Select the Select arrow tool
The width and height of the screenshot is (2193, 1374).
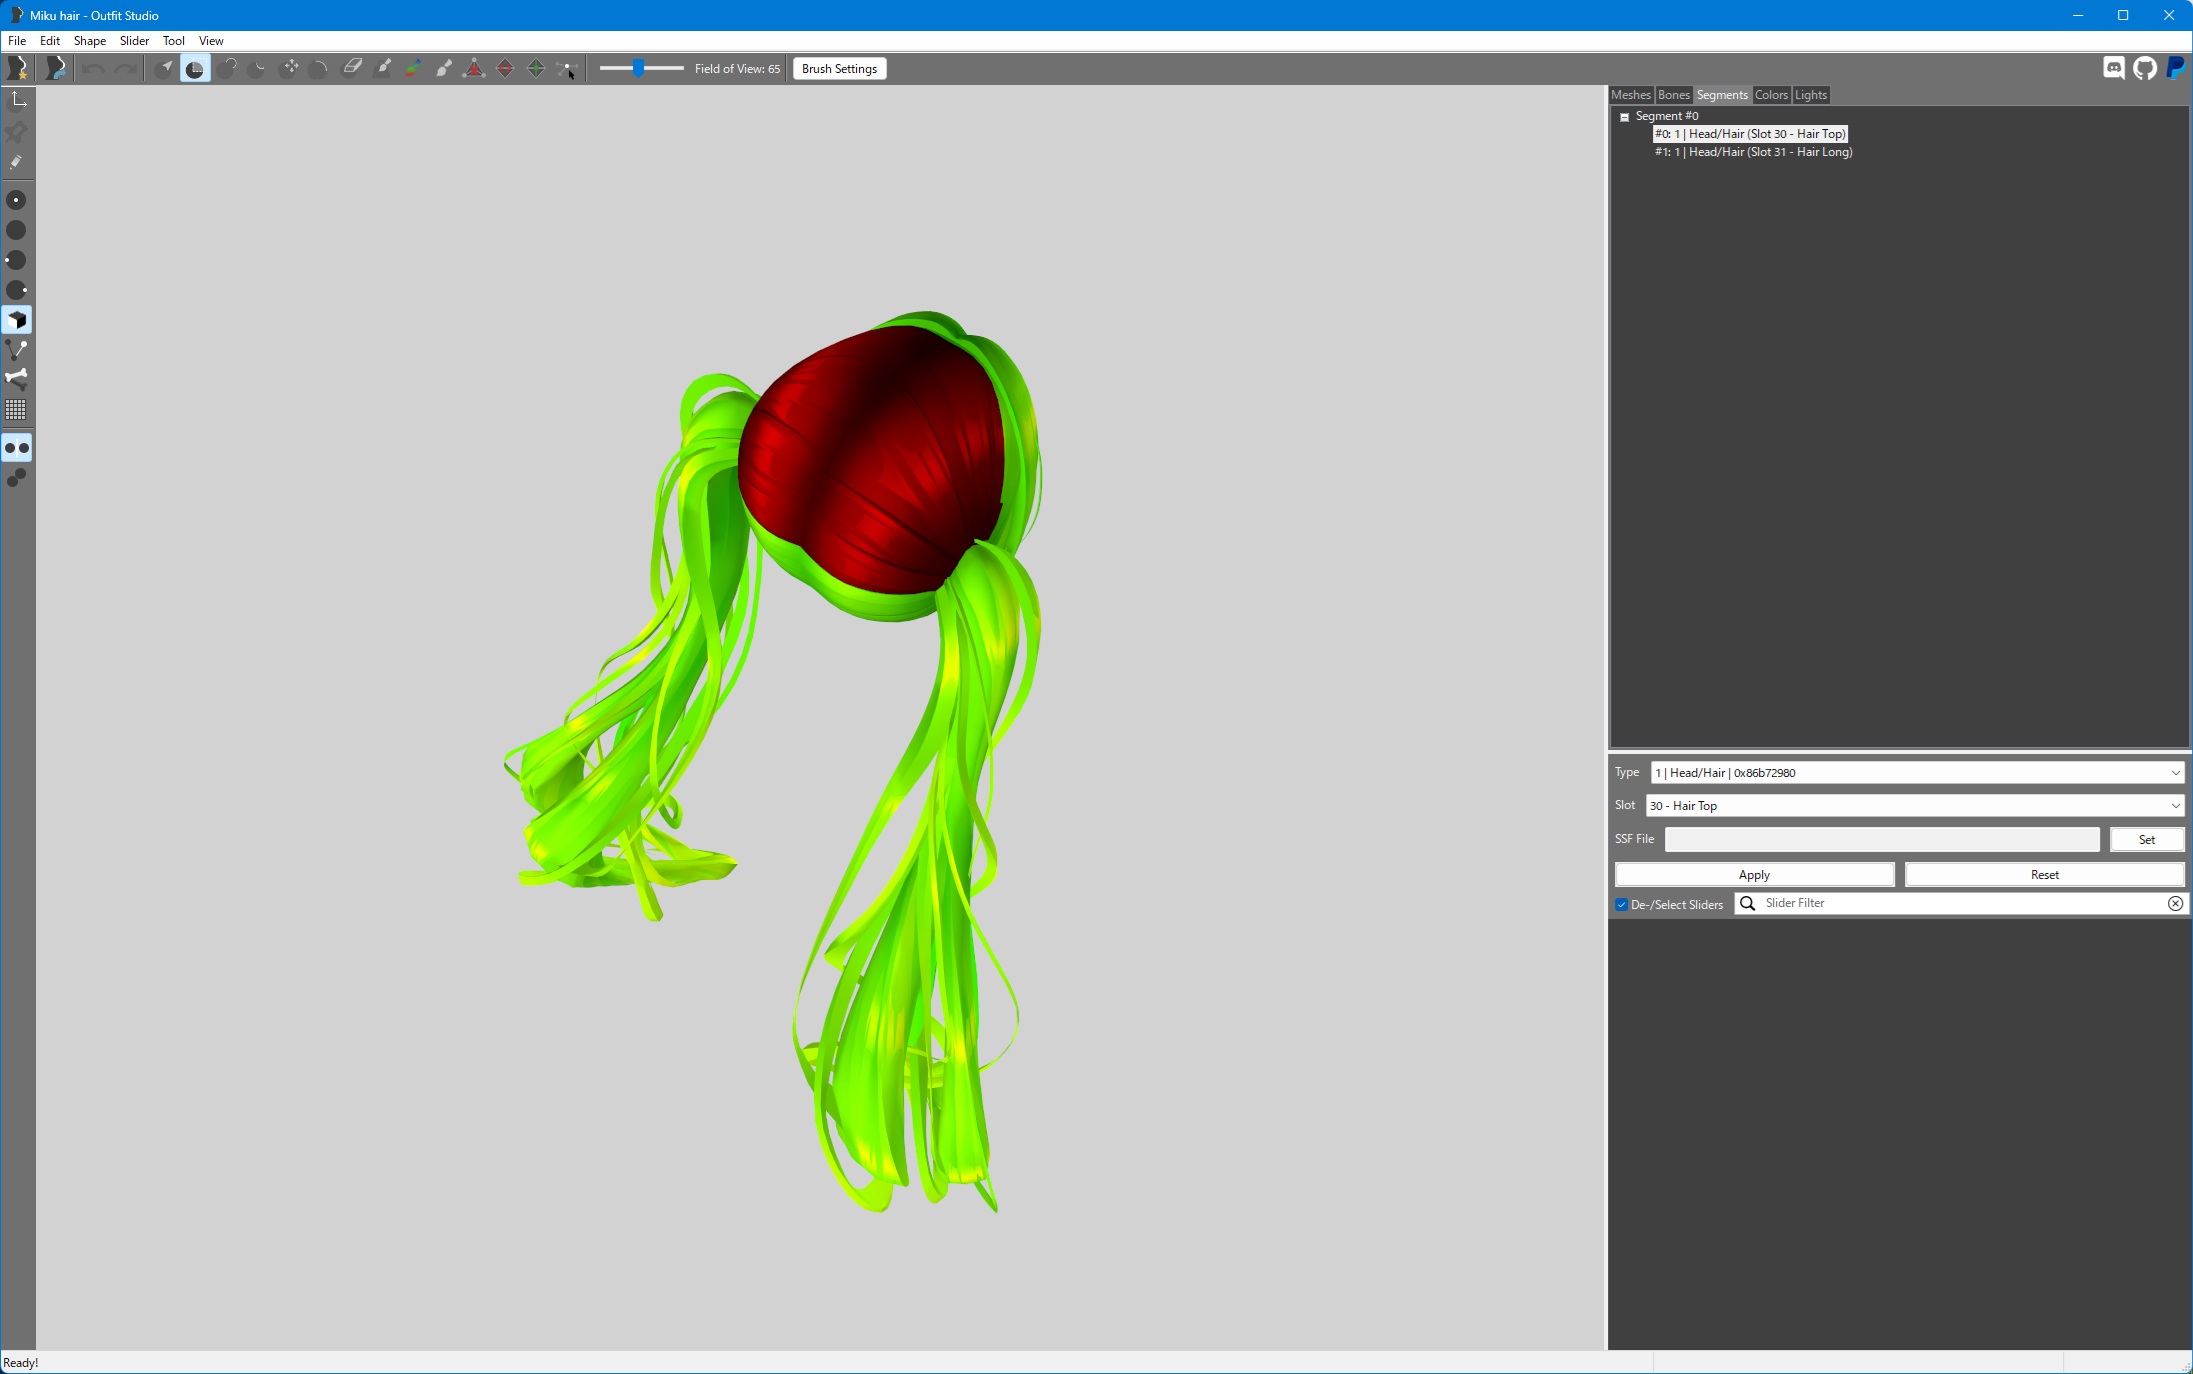165,68
